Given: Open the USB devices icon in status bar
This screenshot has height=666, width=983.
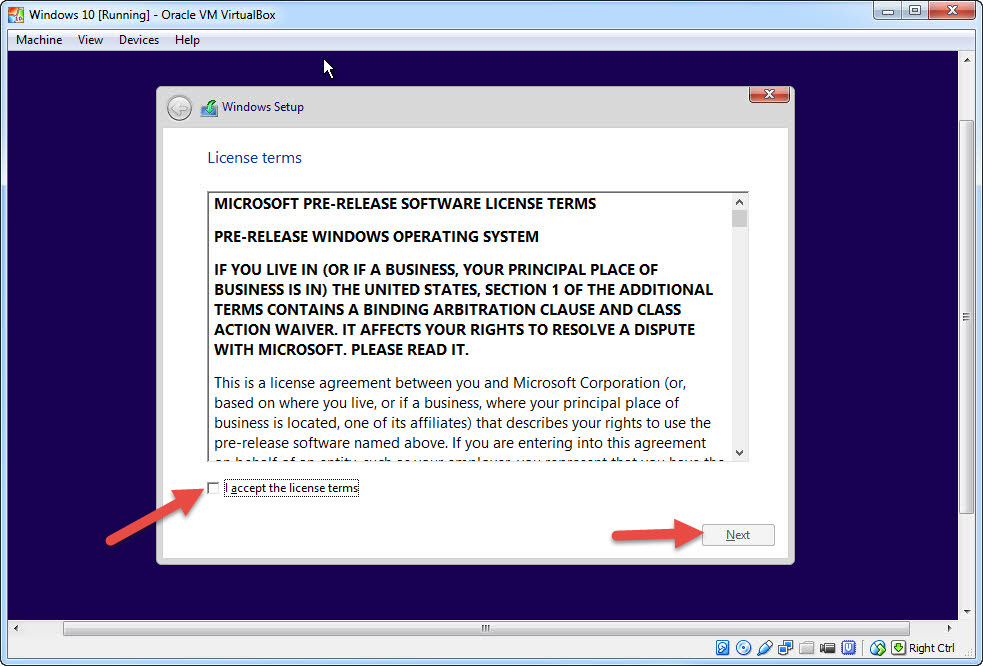Looking at the screenshot, I should click(x=764, y=647).
